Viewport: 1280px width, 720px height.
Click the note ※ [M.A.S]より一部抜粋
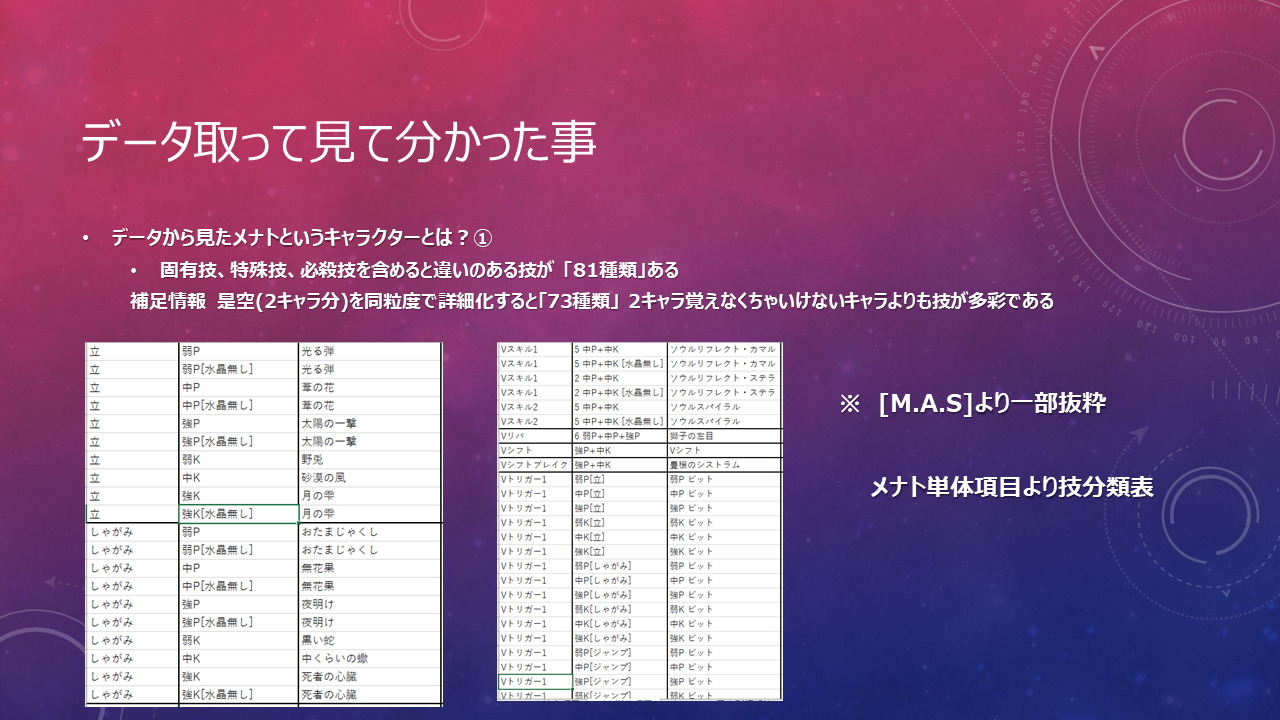click(972, 405)
